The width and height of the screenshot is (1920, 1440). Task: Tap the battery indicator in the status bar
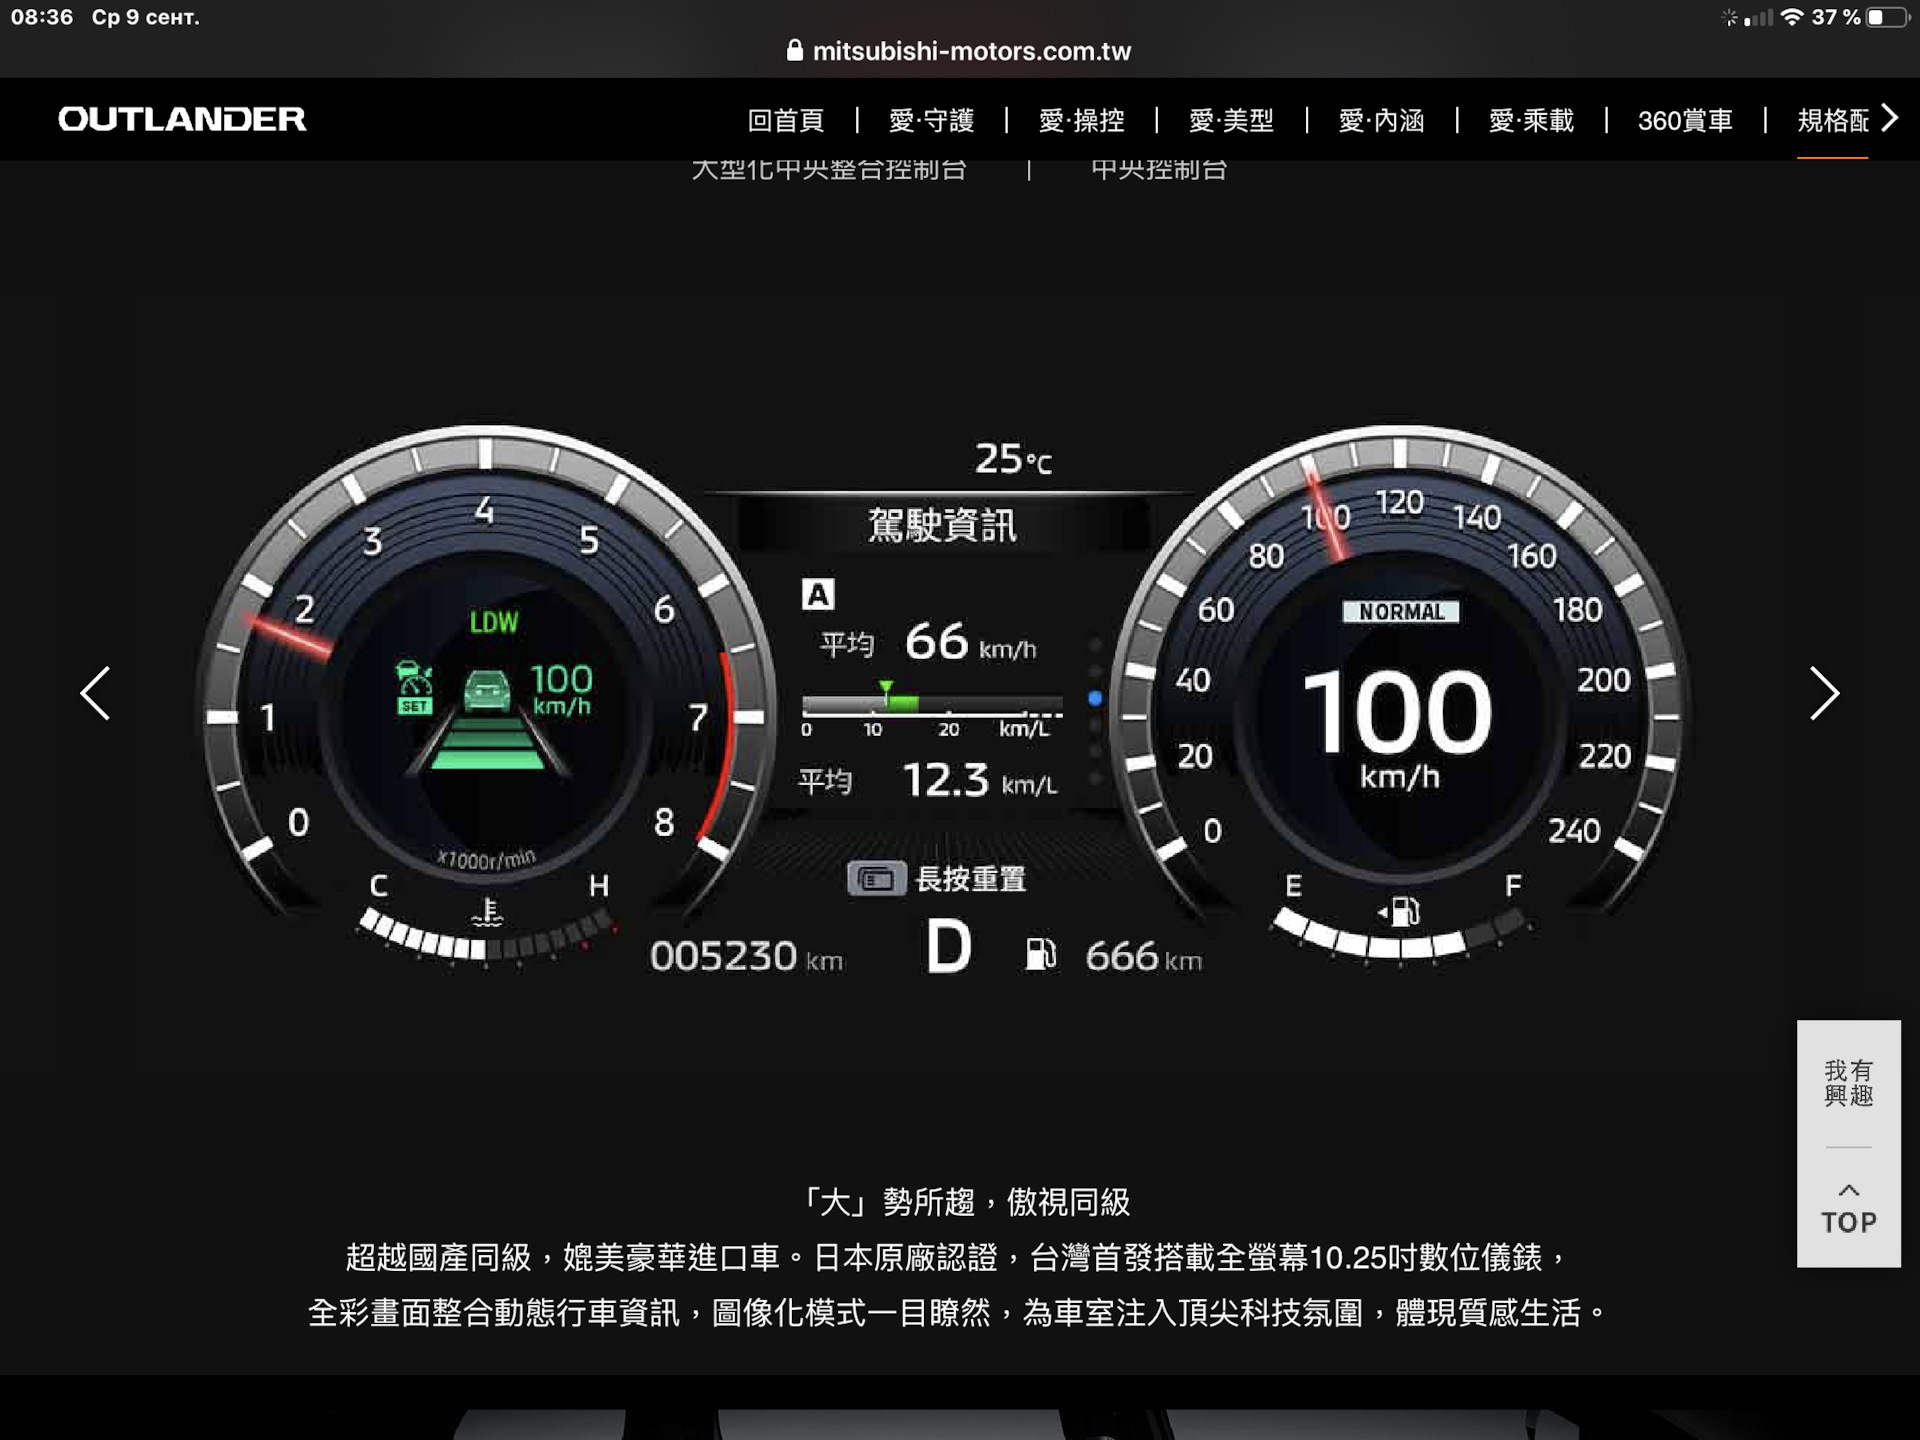point(1887,17)
